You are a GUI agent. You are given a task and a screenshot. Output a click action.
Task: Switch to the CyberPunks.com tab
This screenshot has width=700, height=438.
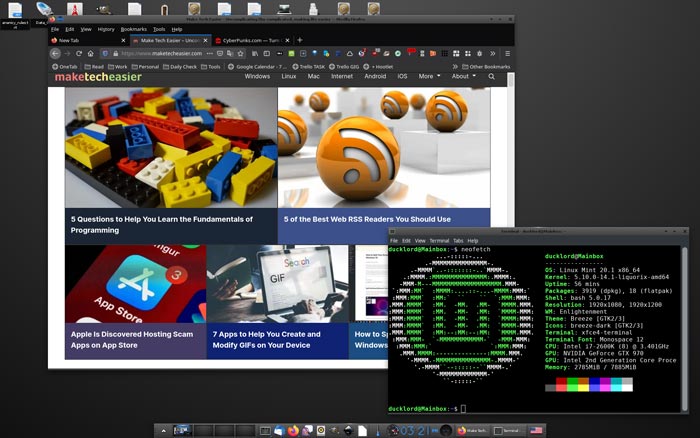click(x=245, y=40)
